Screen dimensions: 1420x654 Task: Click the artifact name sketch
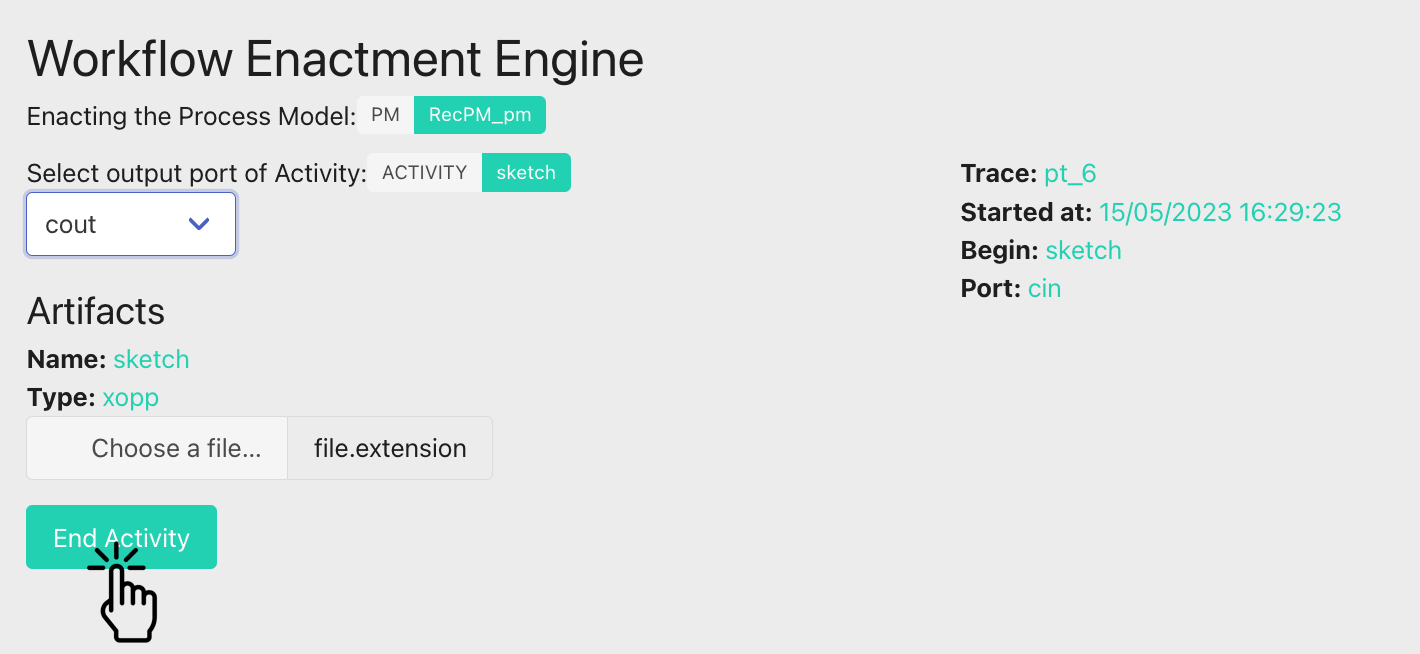point(151,359)
